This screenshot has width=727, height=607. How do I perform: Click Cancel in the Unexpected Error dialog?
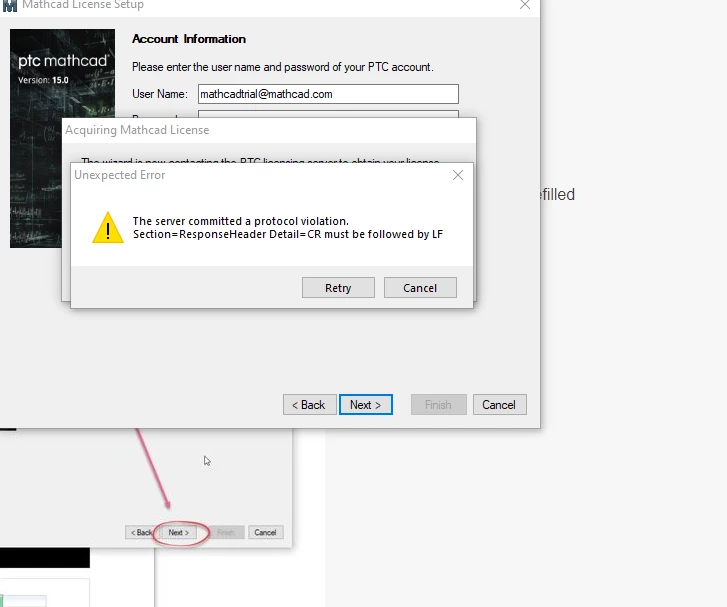420,288
